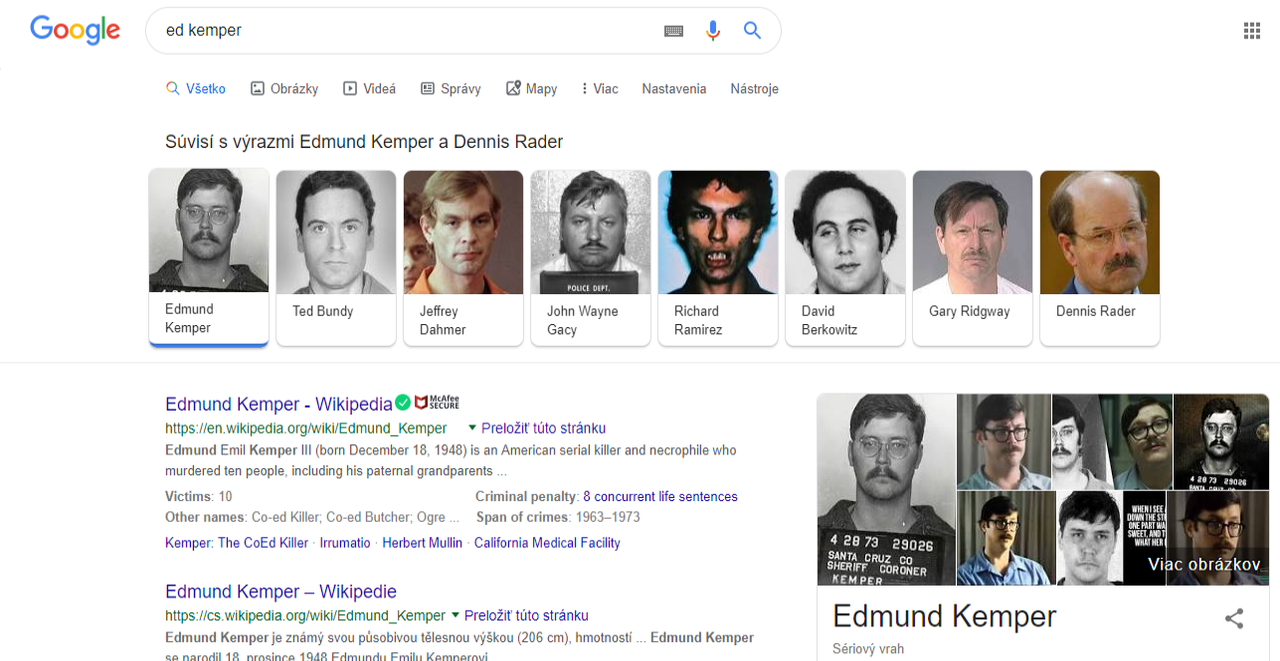Viewport: 1280px width, 661px height.
Task: Click the Edmund Kemper panel title
Action: pyautogui.click(x=945, y=615)
